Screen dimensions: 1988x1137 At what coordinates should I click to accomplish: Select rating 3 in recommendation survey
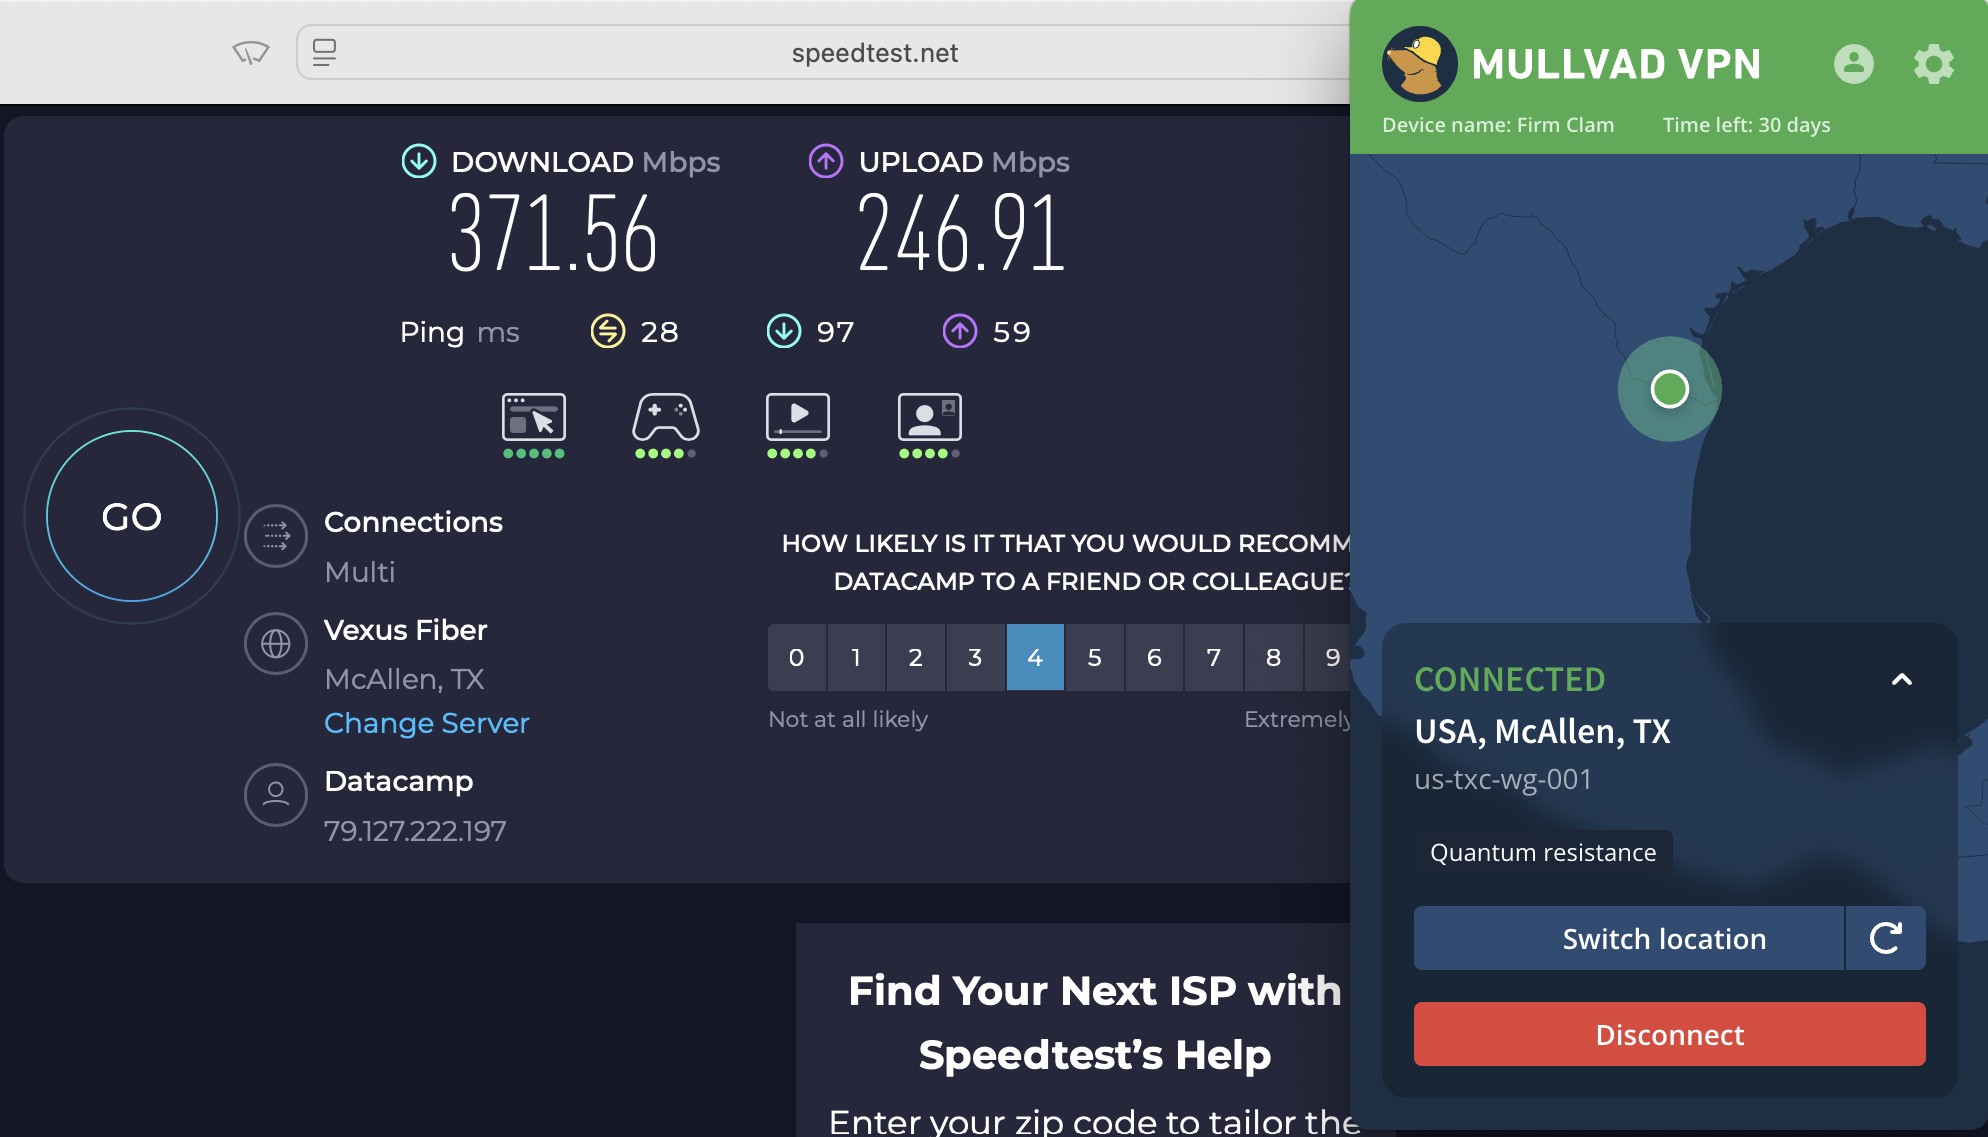point(976,657)
